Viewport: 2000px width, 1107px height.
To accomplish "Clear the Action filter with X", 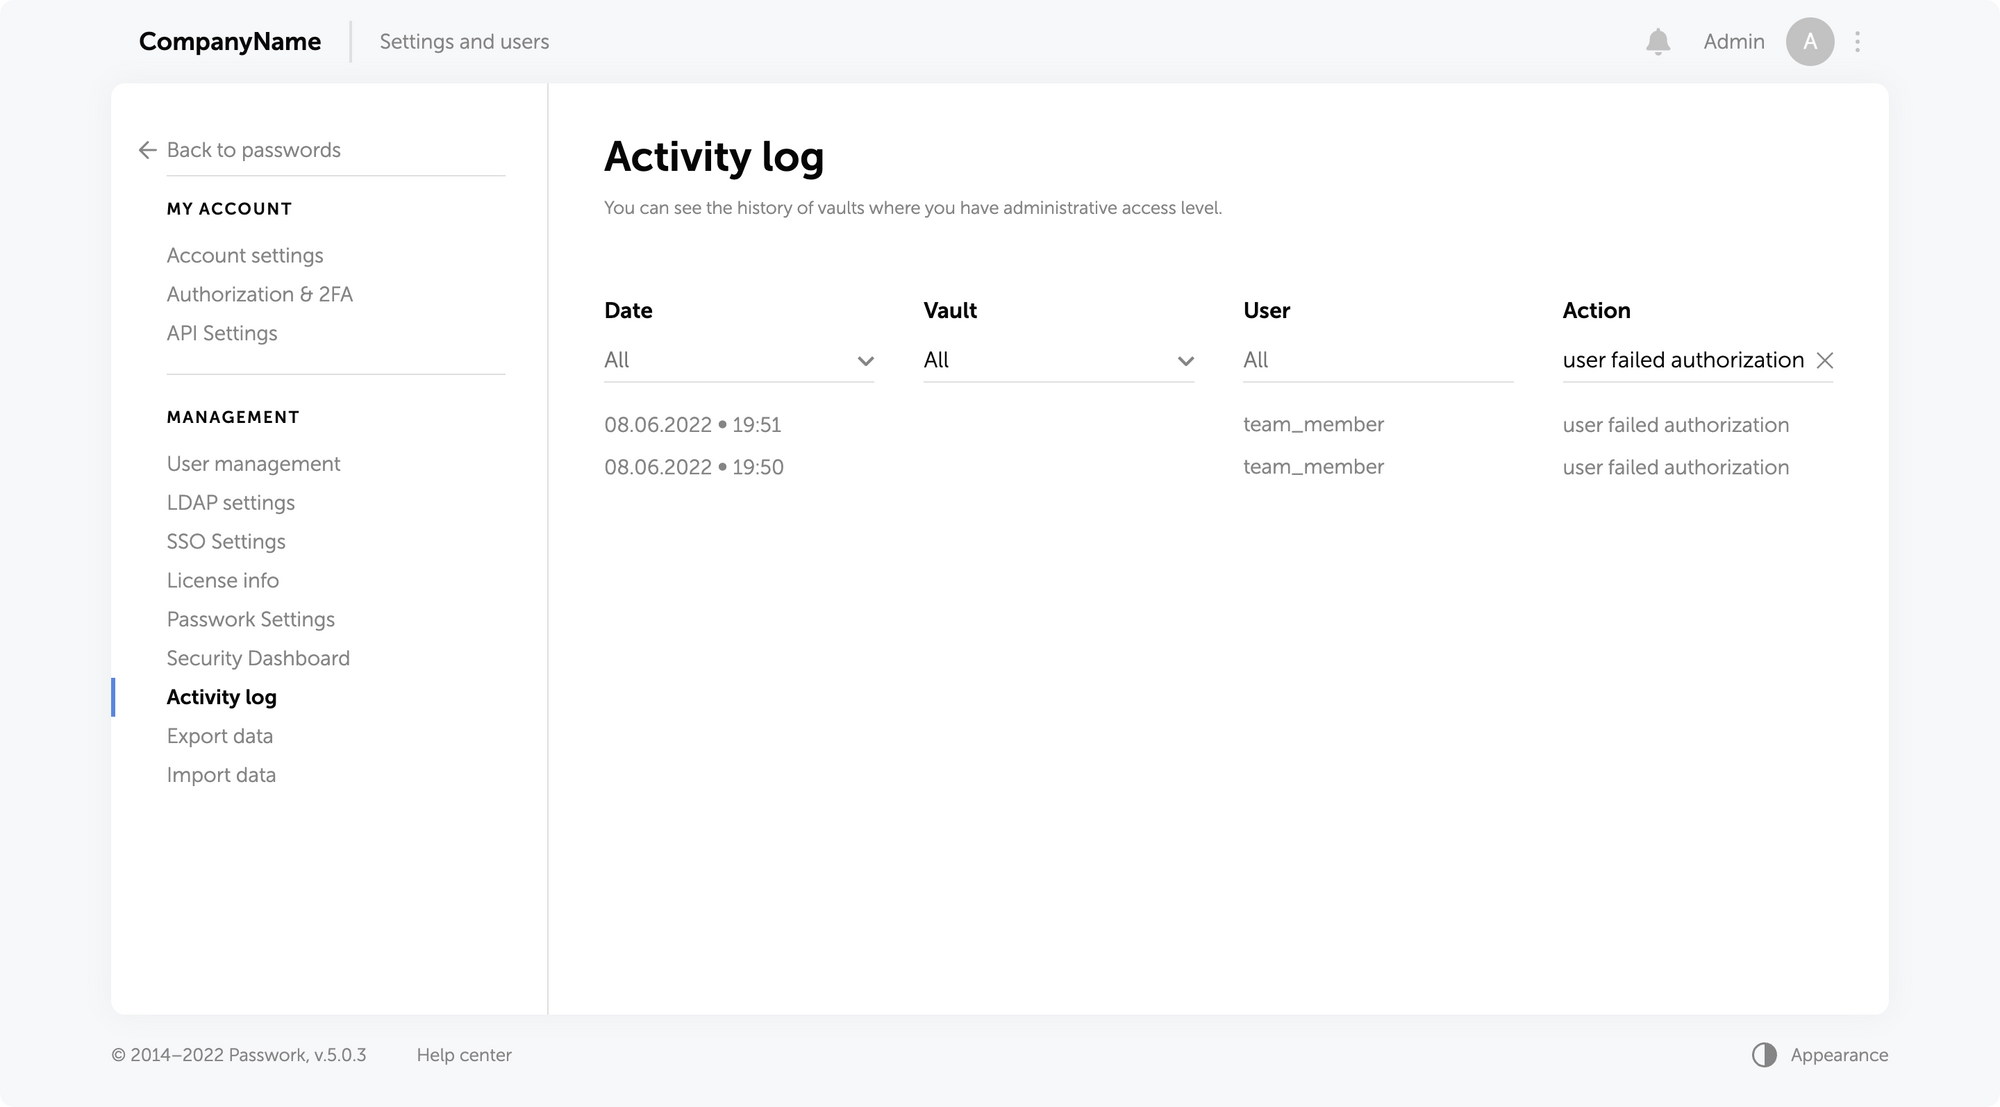I will coord(1824,360).
